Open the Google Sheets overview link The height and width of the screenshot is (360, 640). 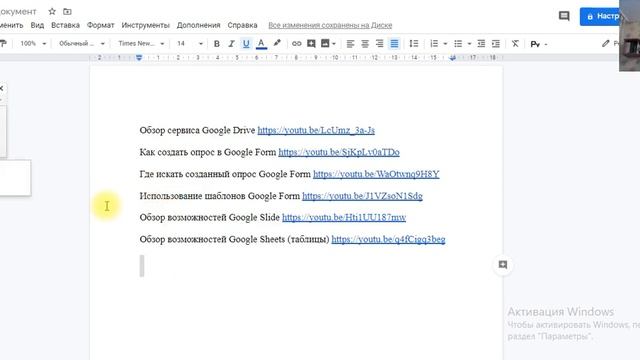coord(388,240)
